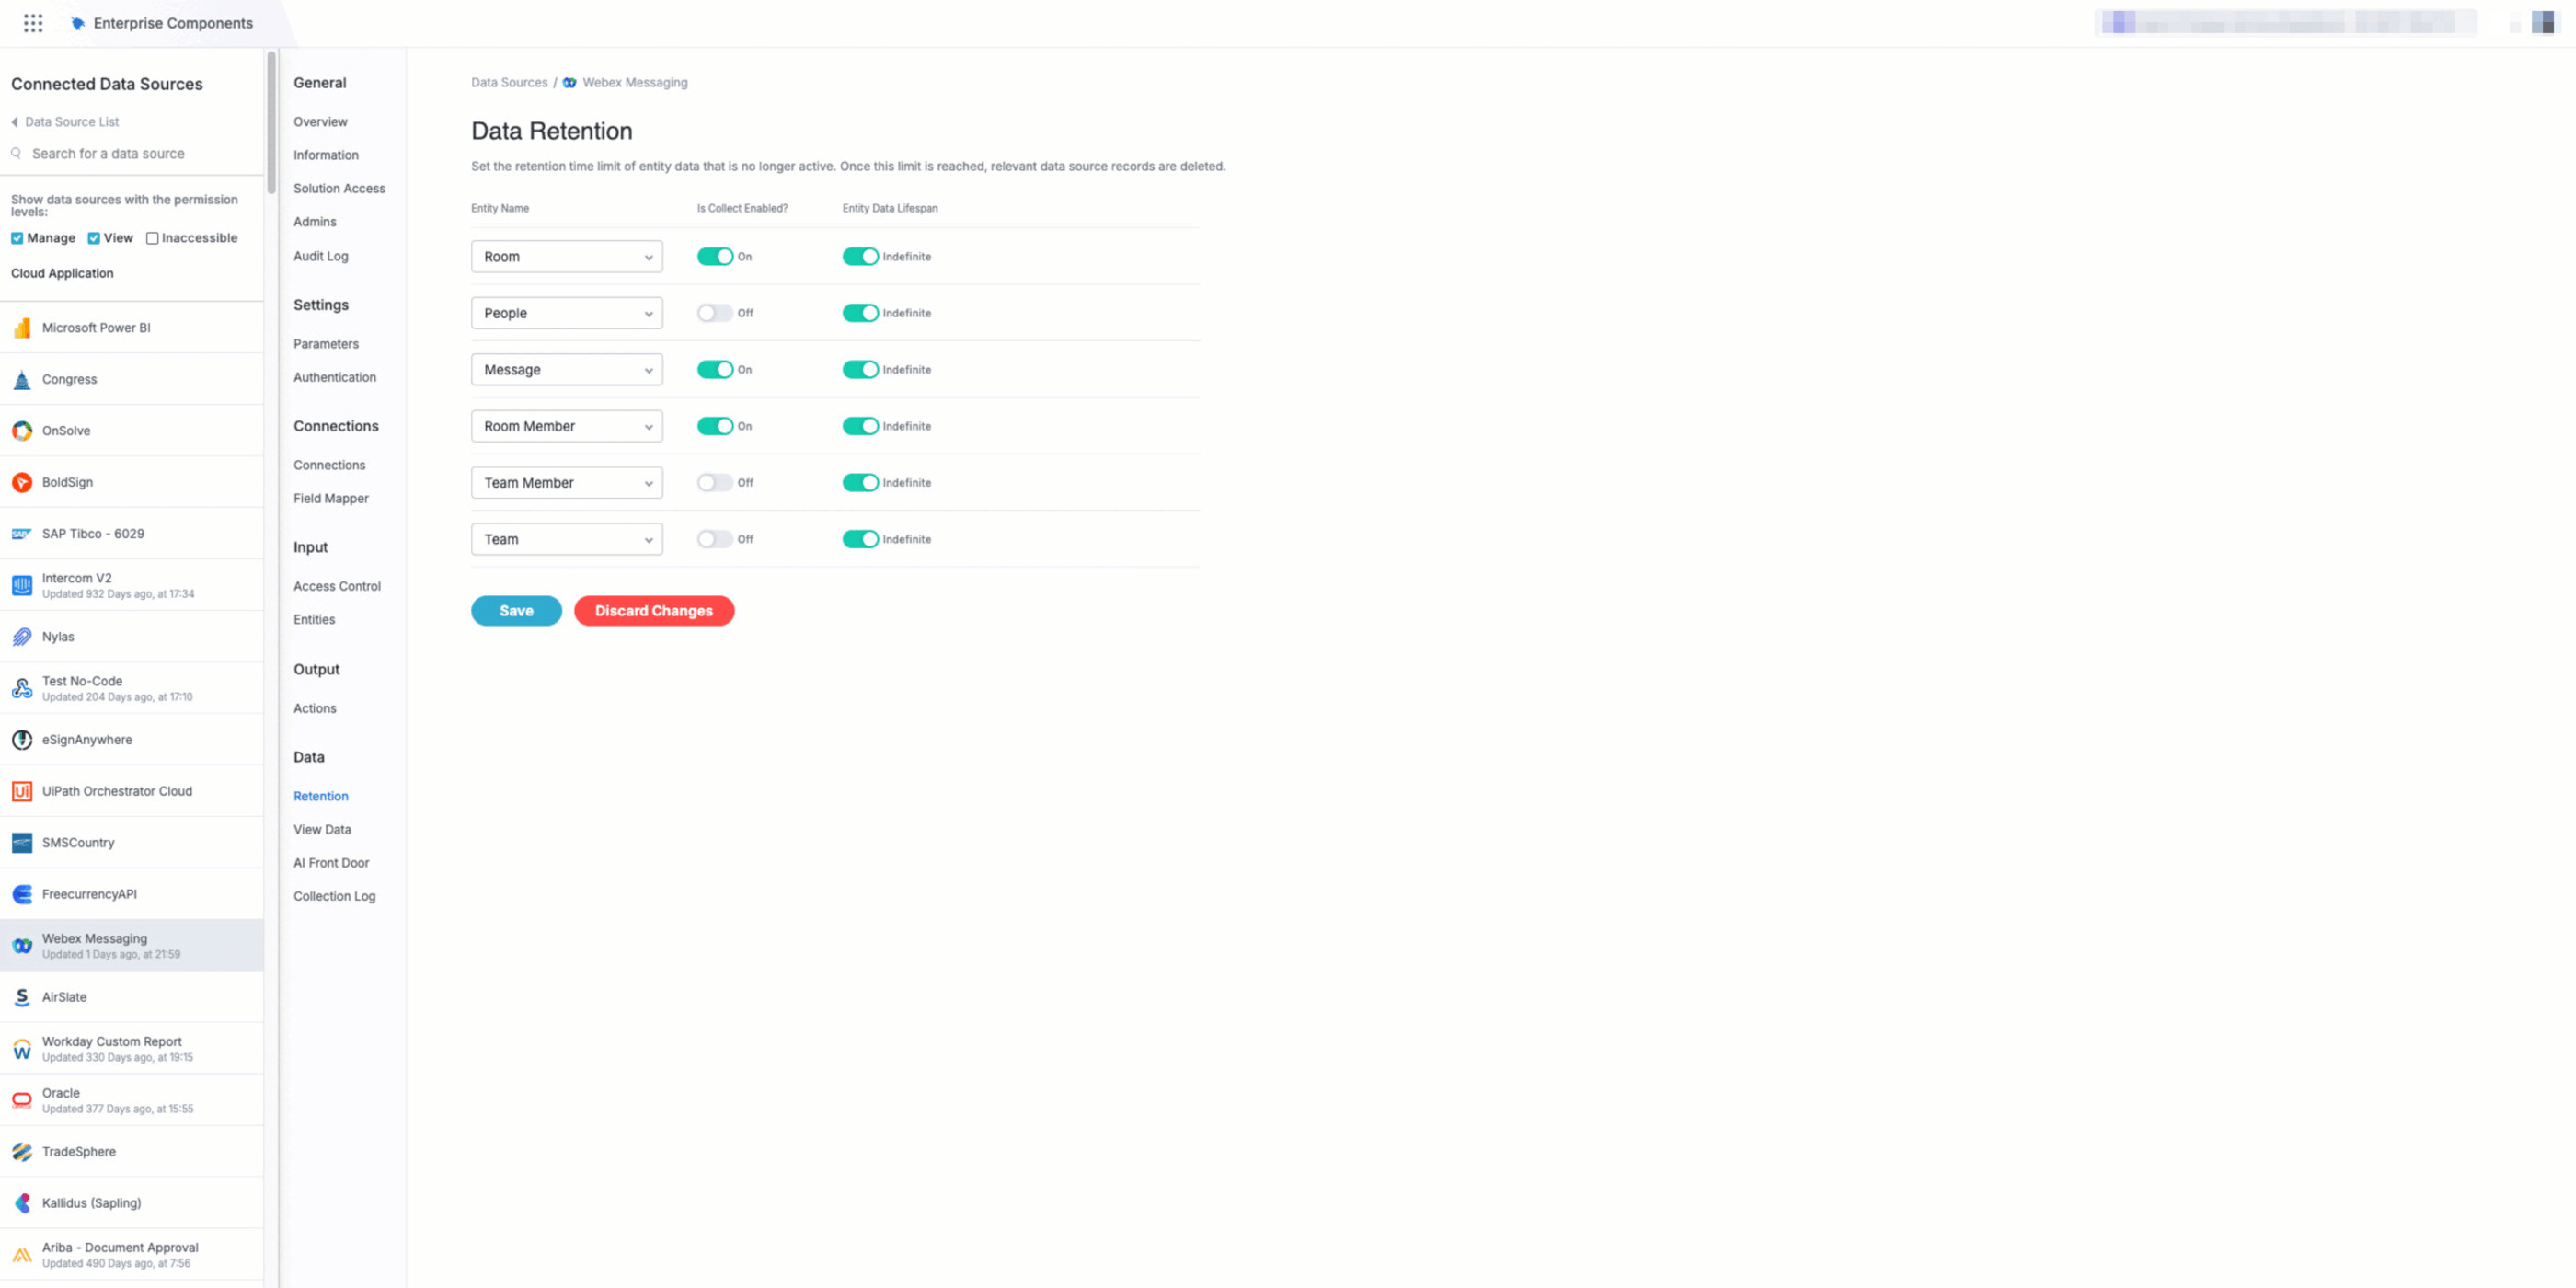
Task: Open the Field Mapper section
Action: click(331, 498)
